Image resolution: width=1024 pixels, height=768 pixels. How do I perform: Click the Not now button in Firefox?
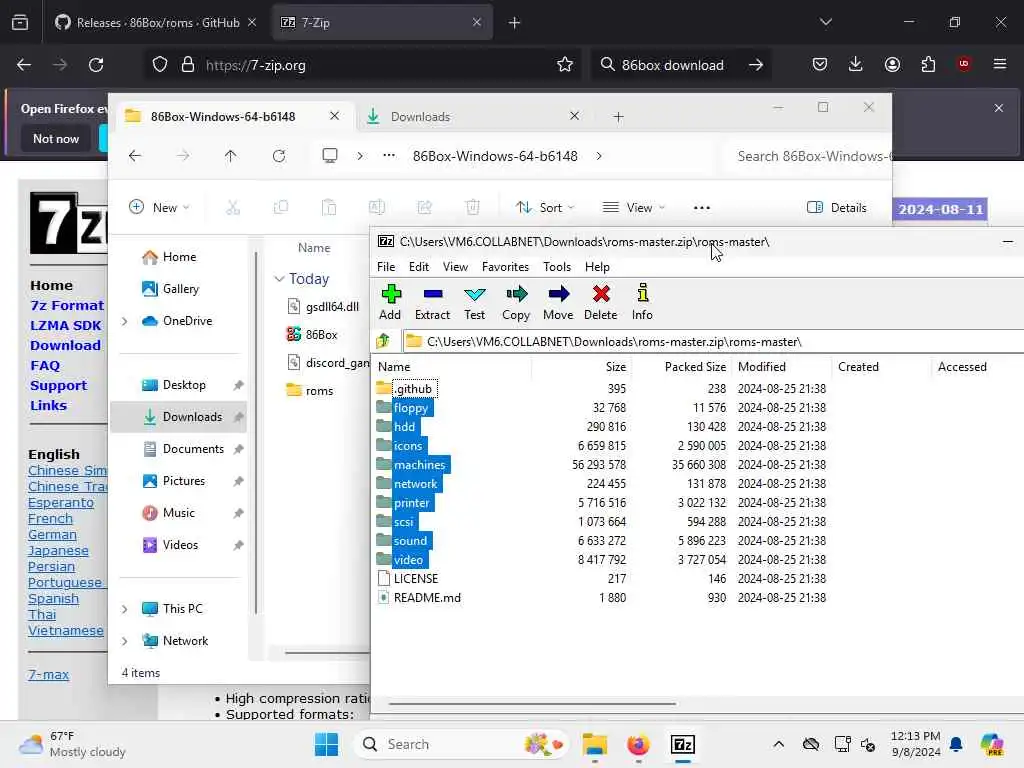tap(56, 138)
